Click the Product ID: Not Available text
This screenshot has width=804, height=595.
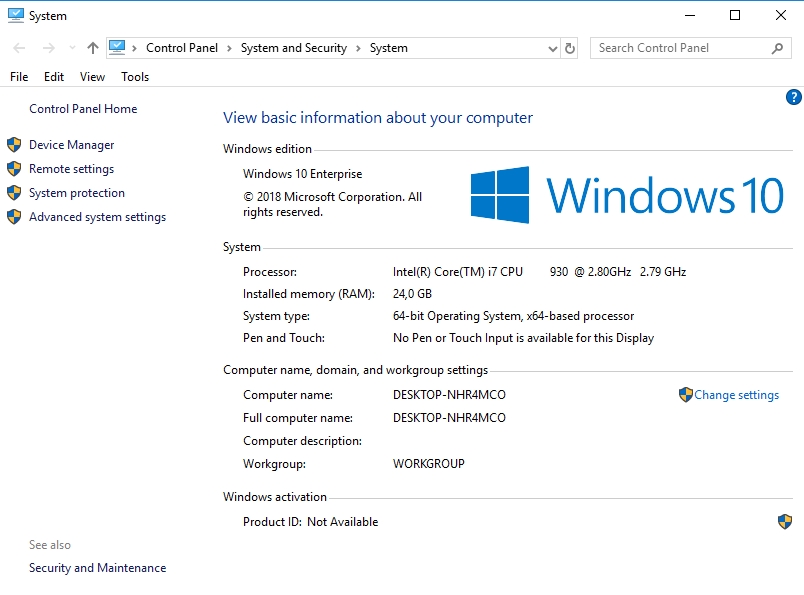click(311, 522)
